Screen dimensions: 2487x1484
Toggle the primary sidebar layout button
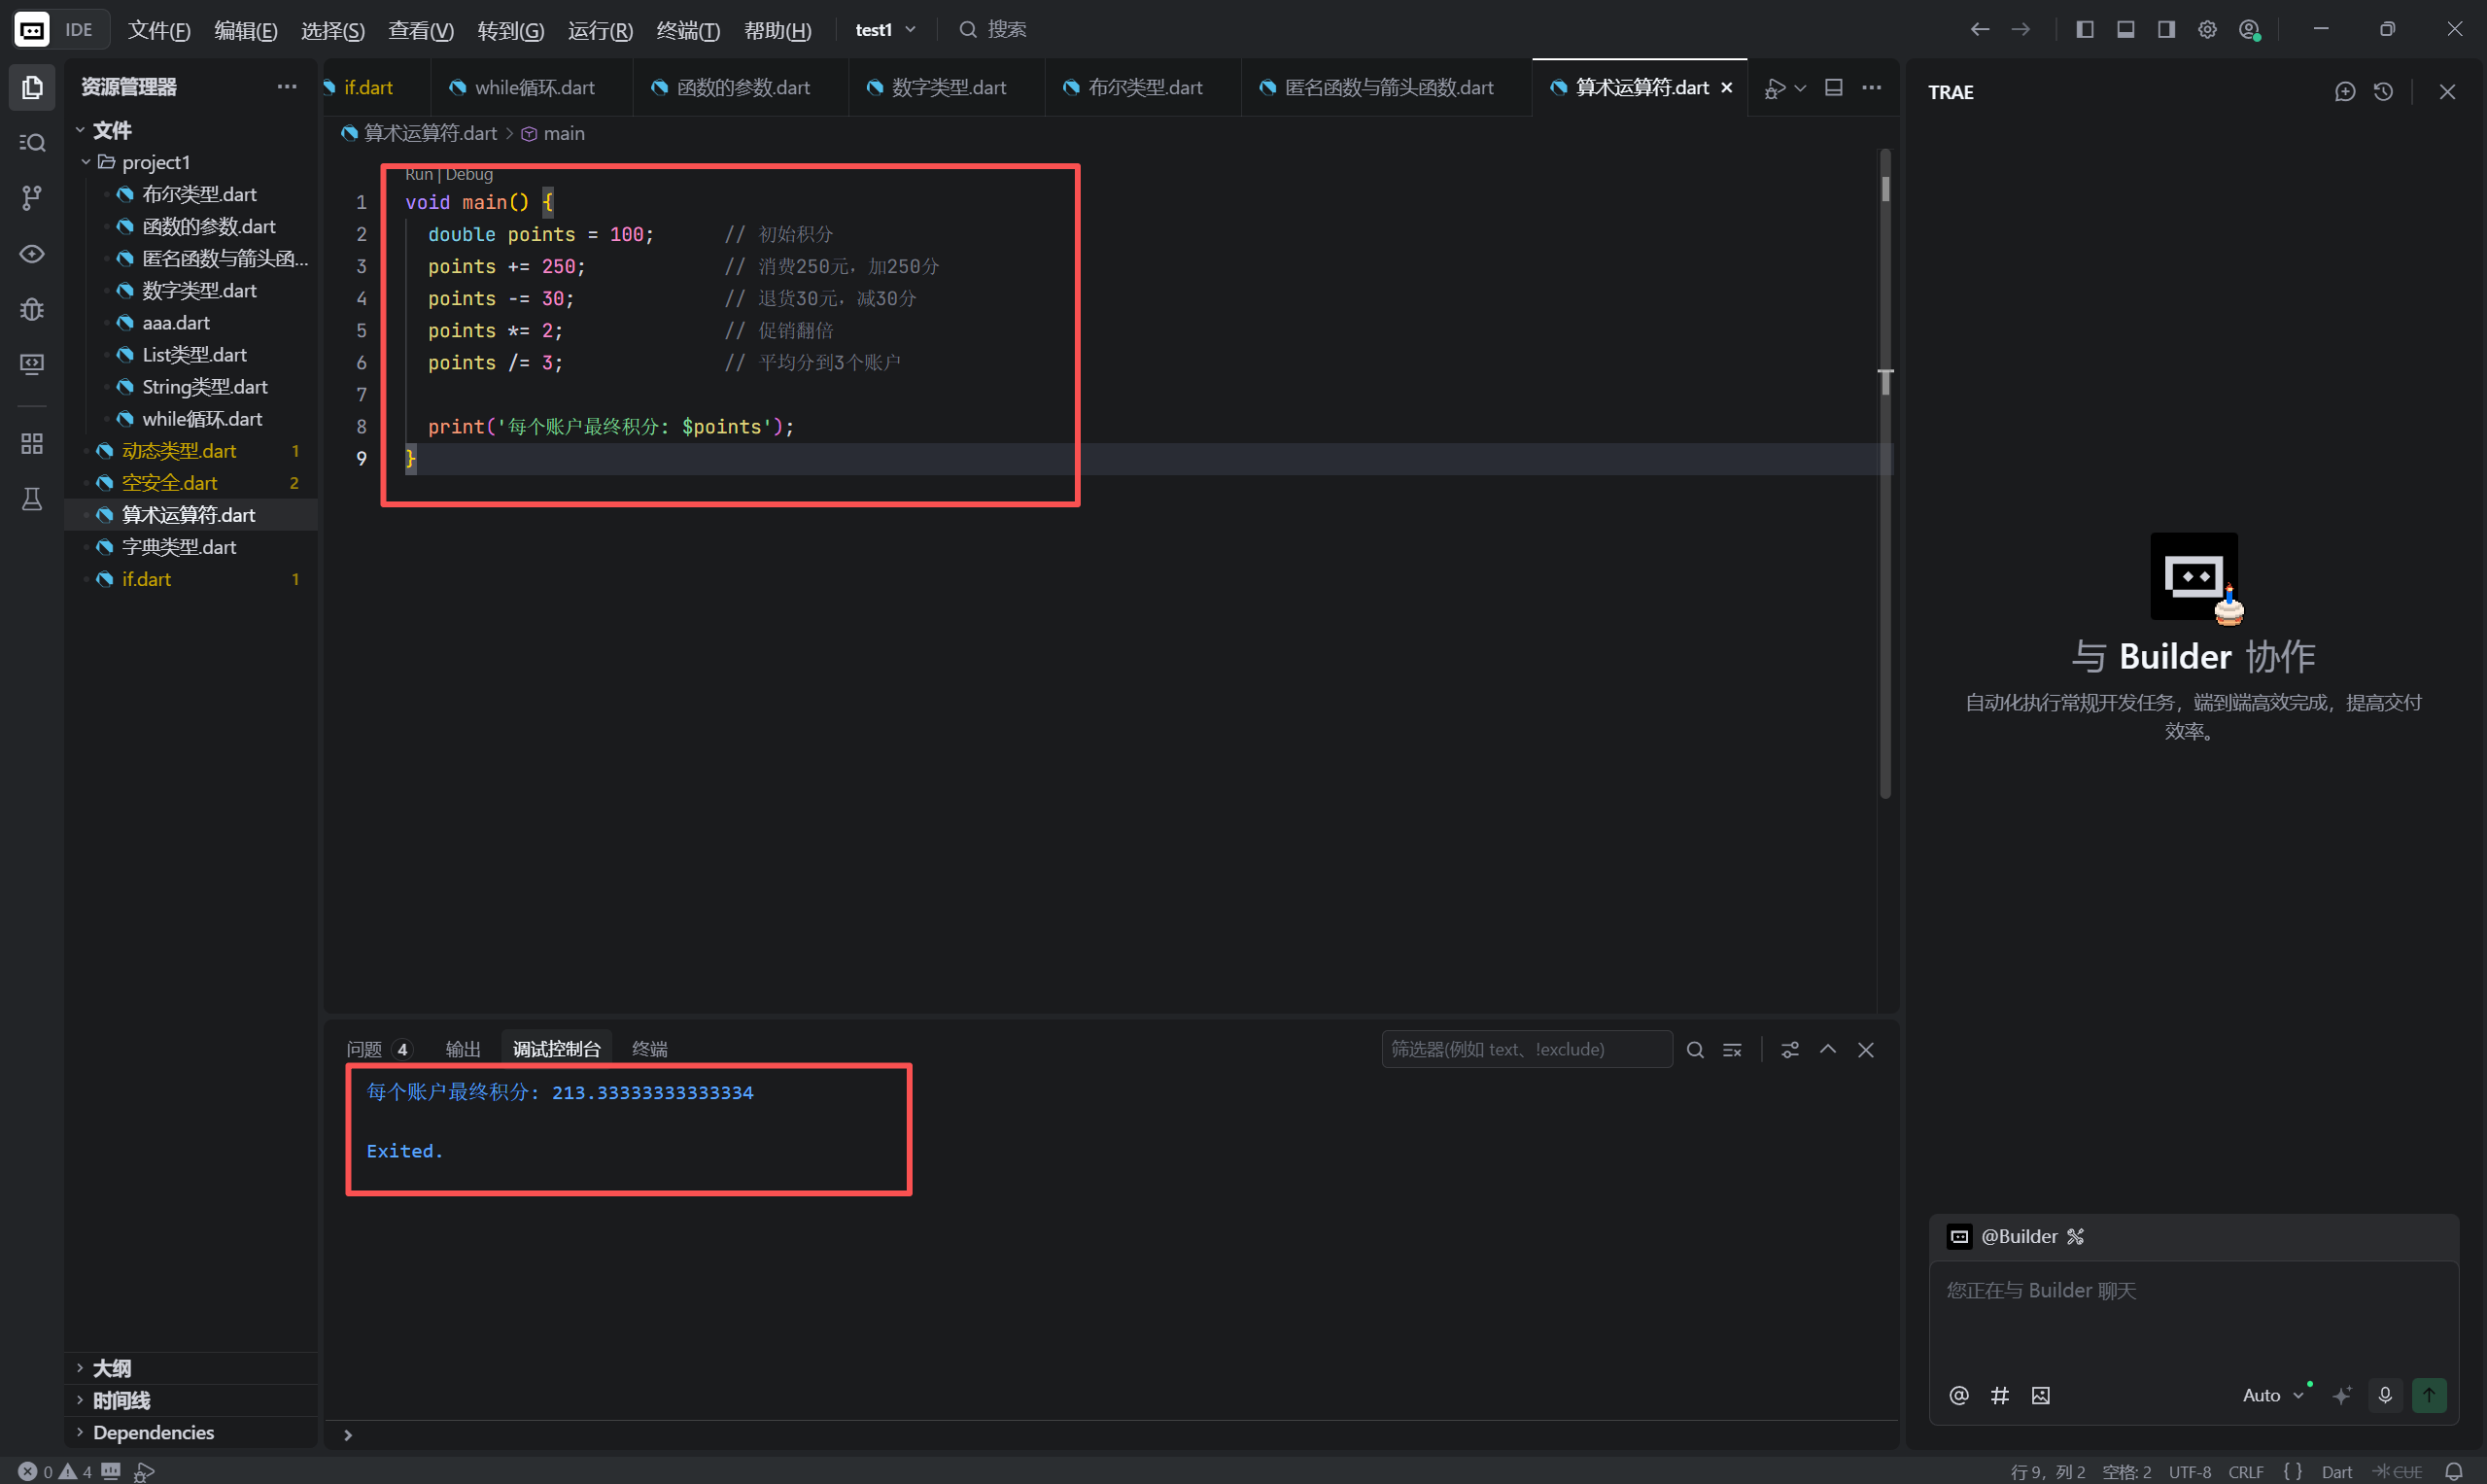click(2084, 30)
